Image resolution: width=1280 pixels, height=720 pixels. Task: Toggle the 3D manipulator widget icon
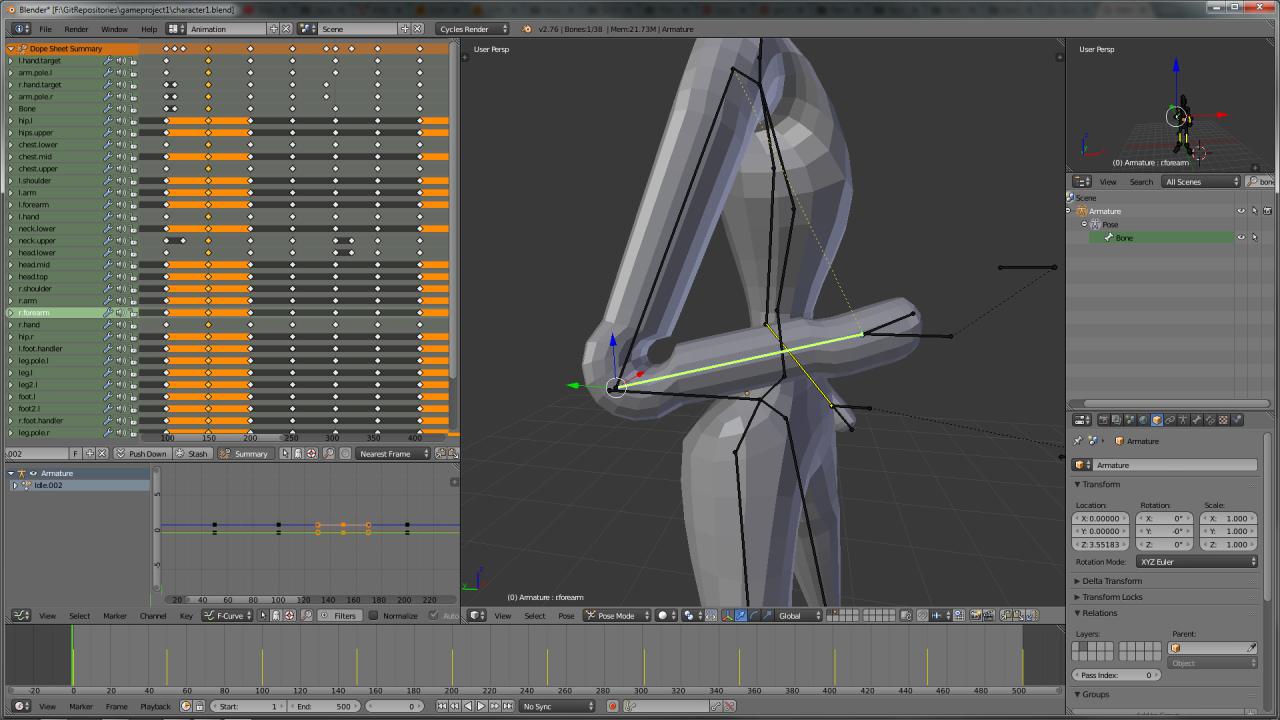(x=726, y=615)
